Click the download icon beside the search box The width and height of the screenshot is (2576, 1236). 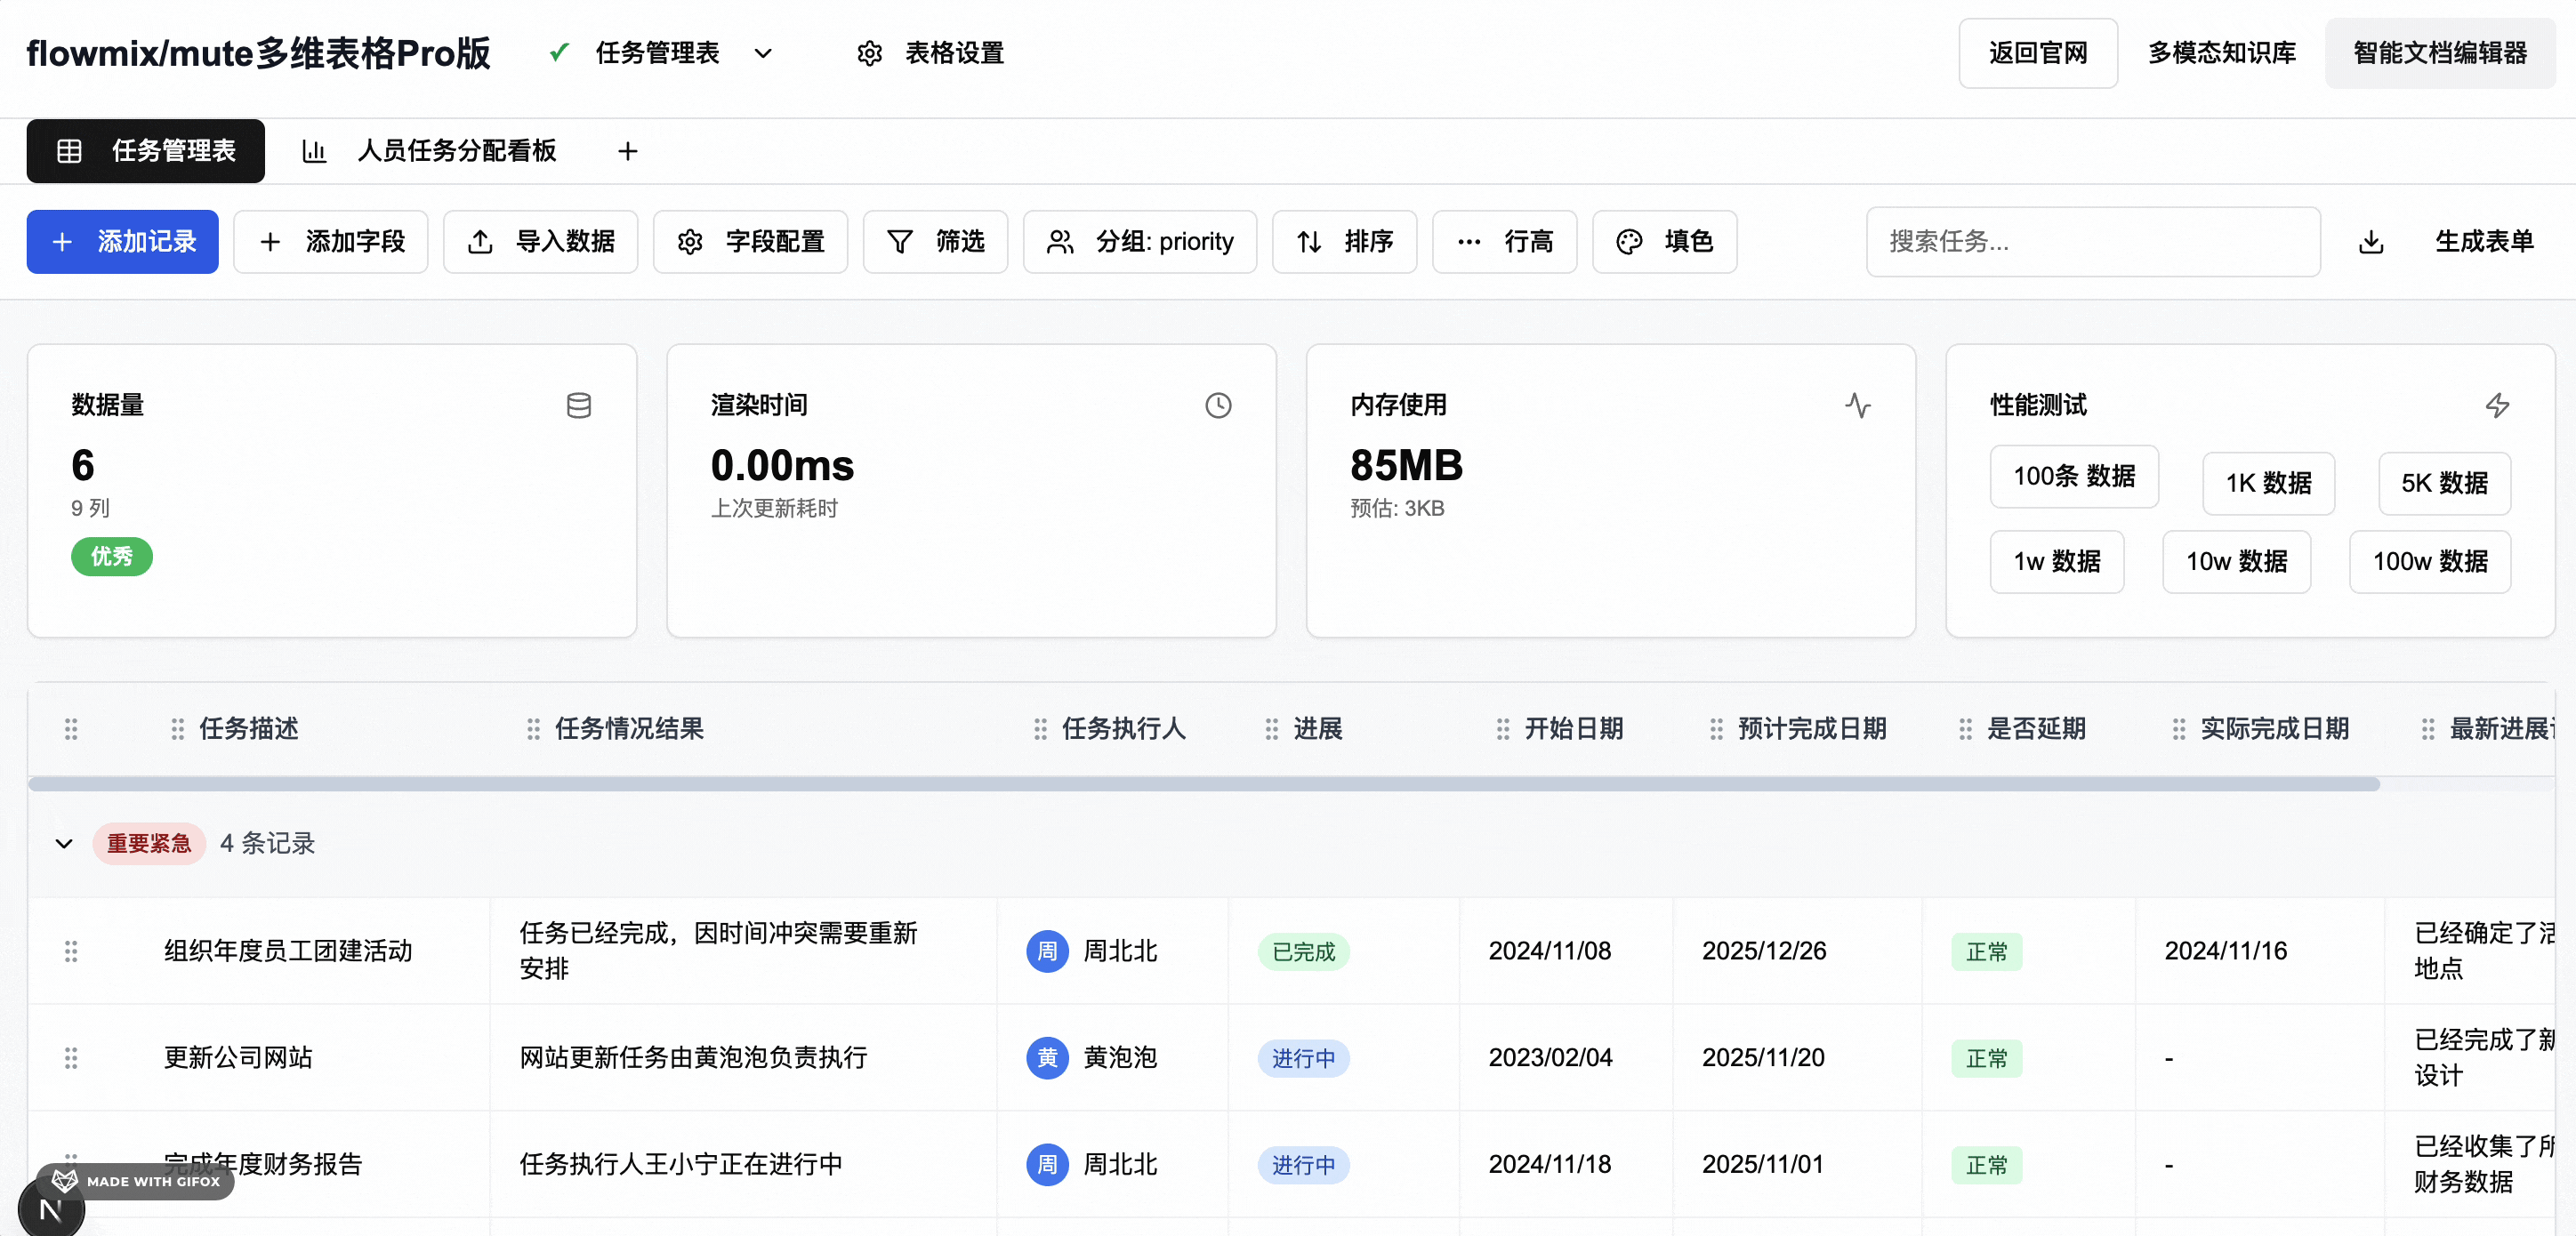point(2371,242)
